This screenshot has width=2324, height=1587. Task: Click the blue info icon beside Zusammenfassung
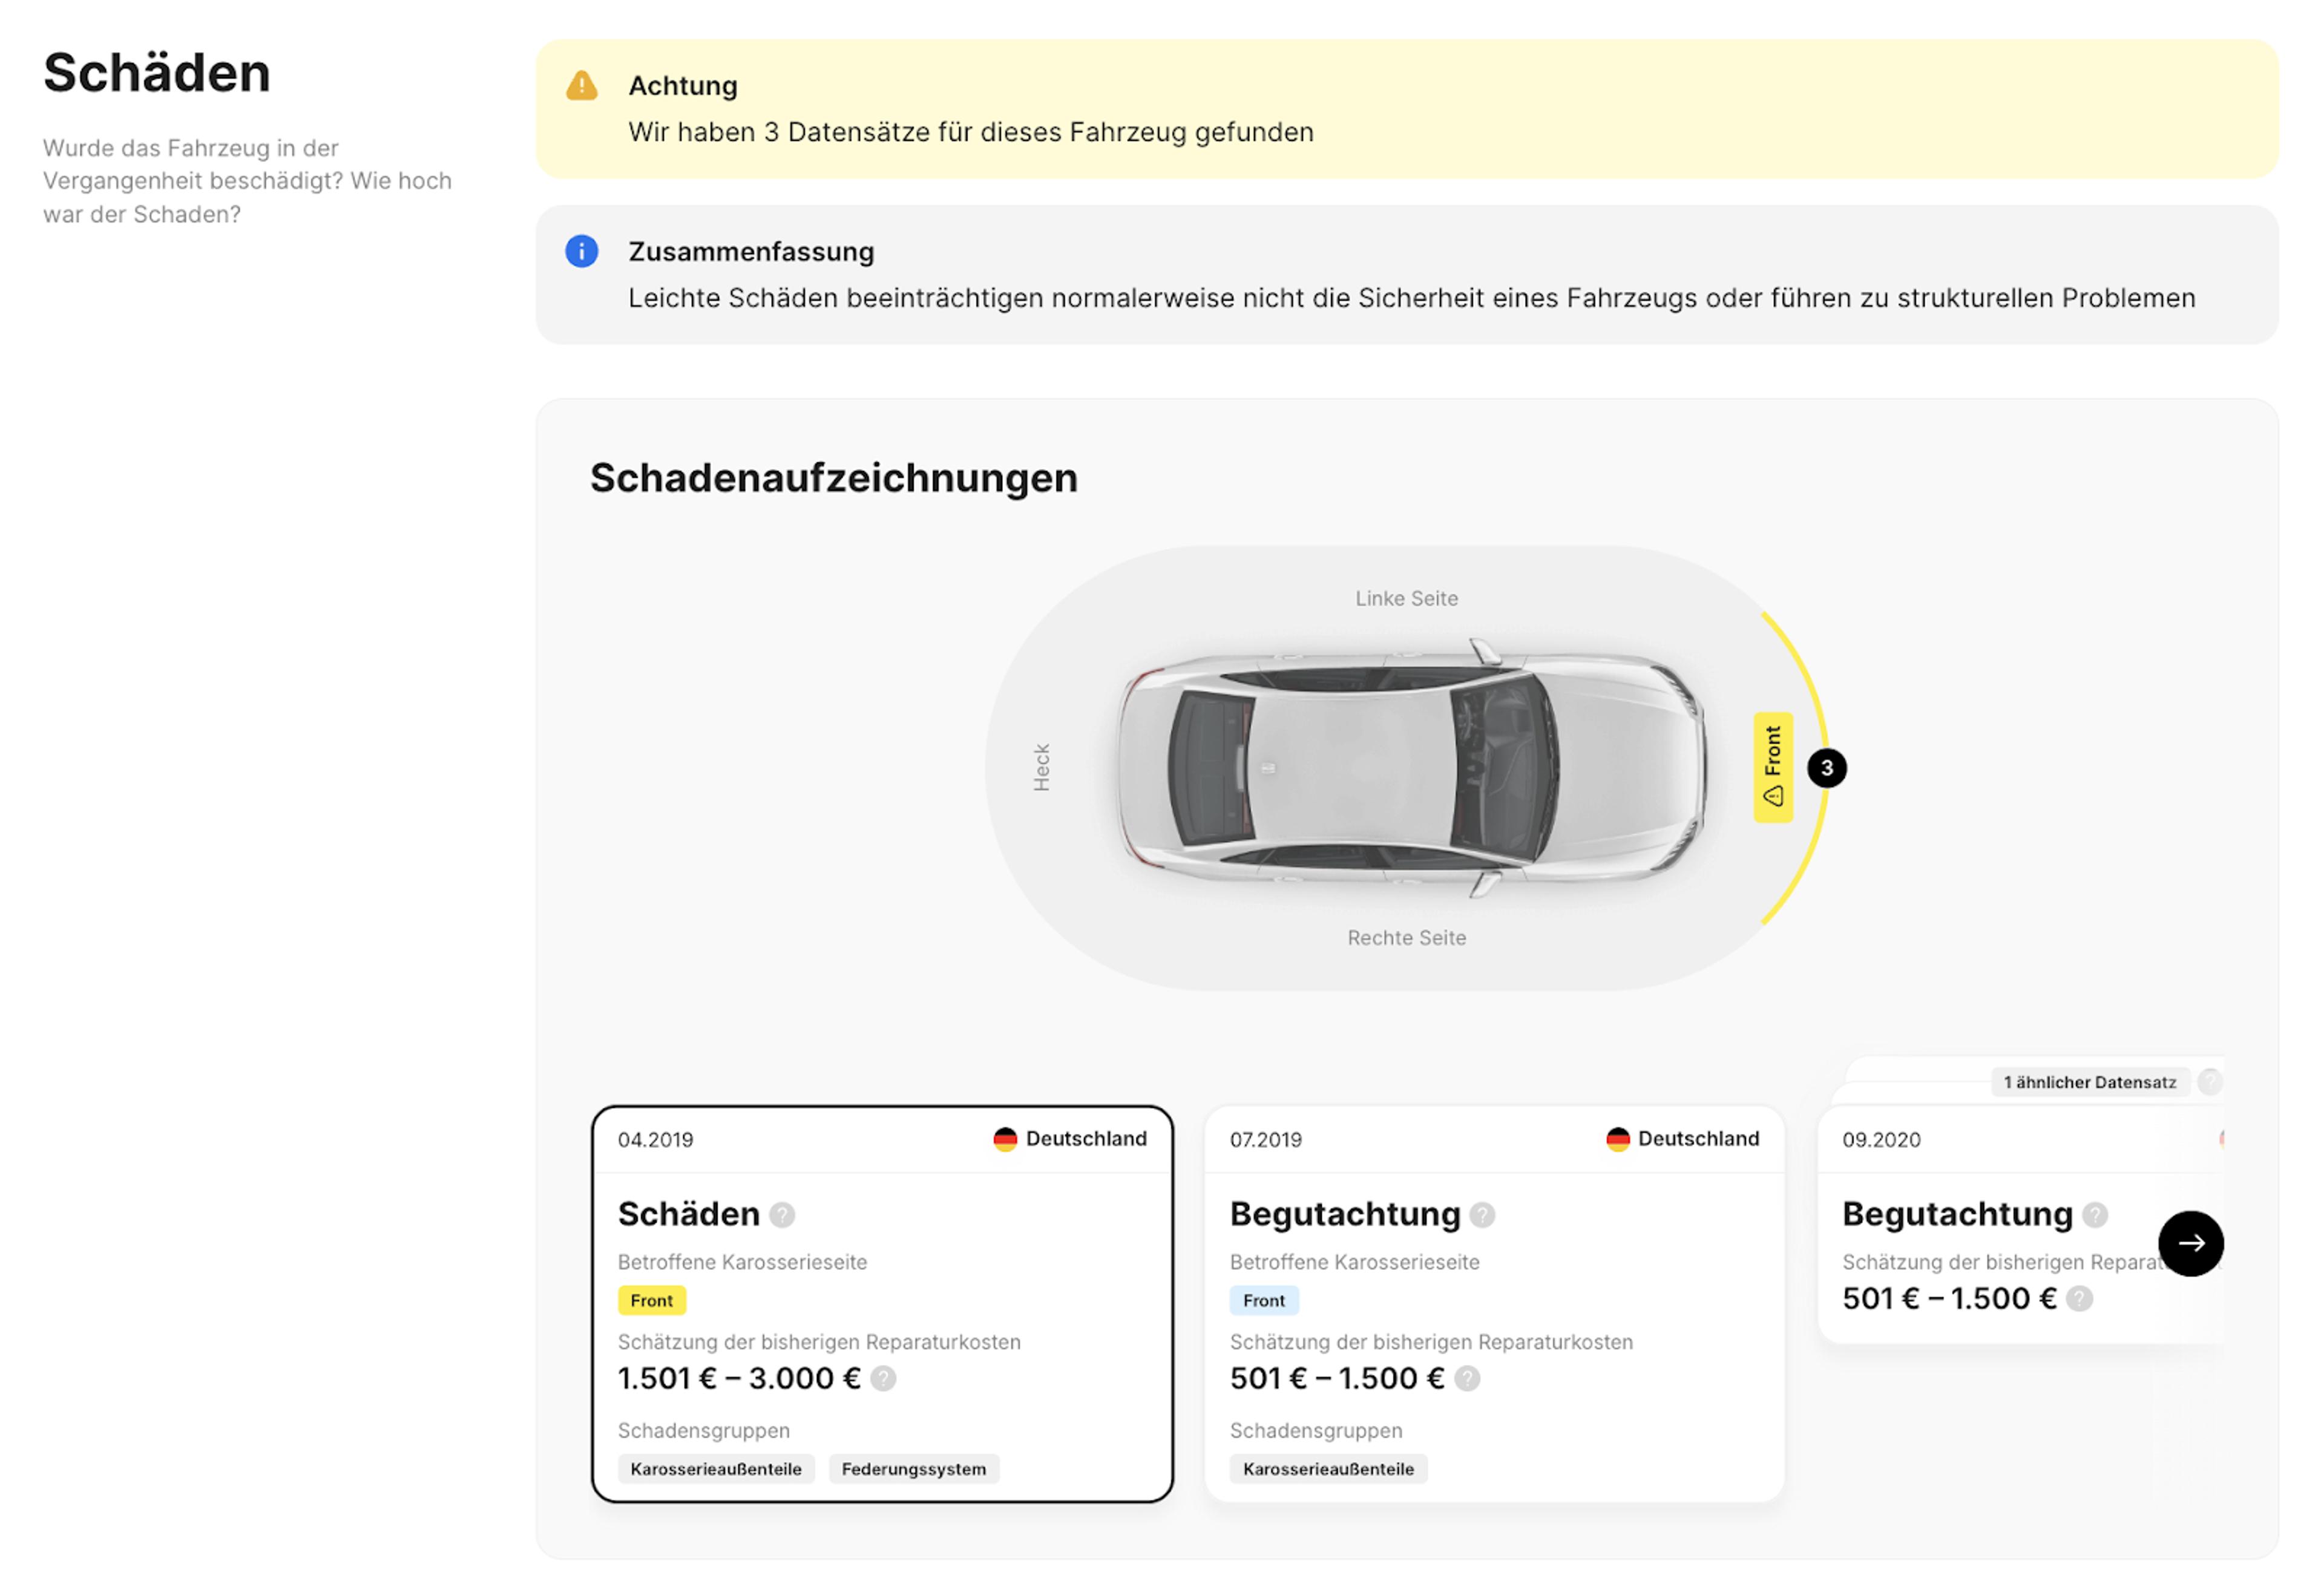pos(581,252)
